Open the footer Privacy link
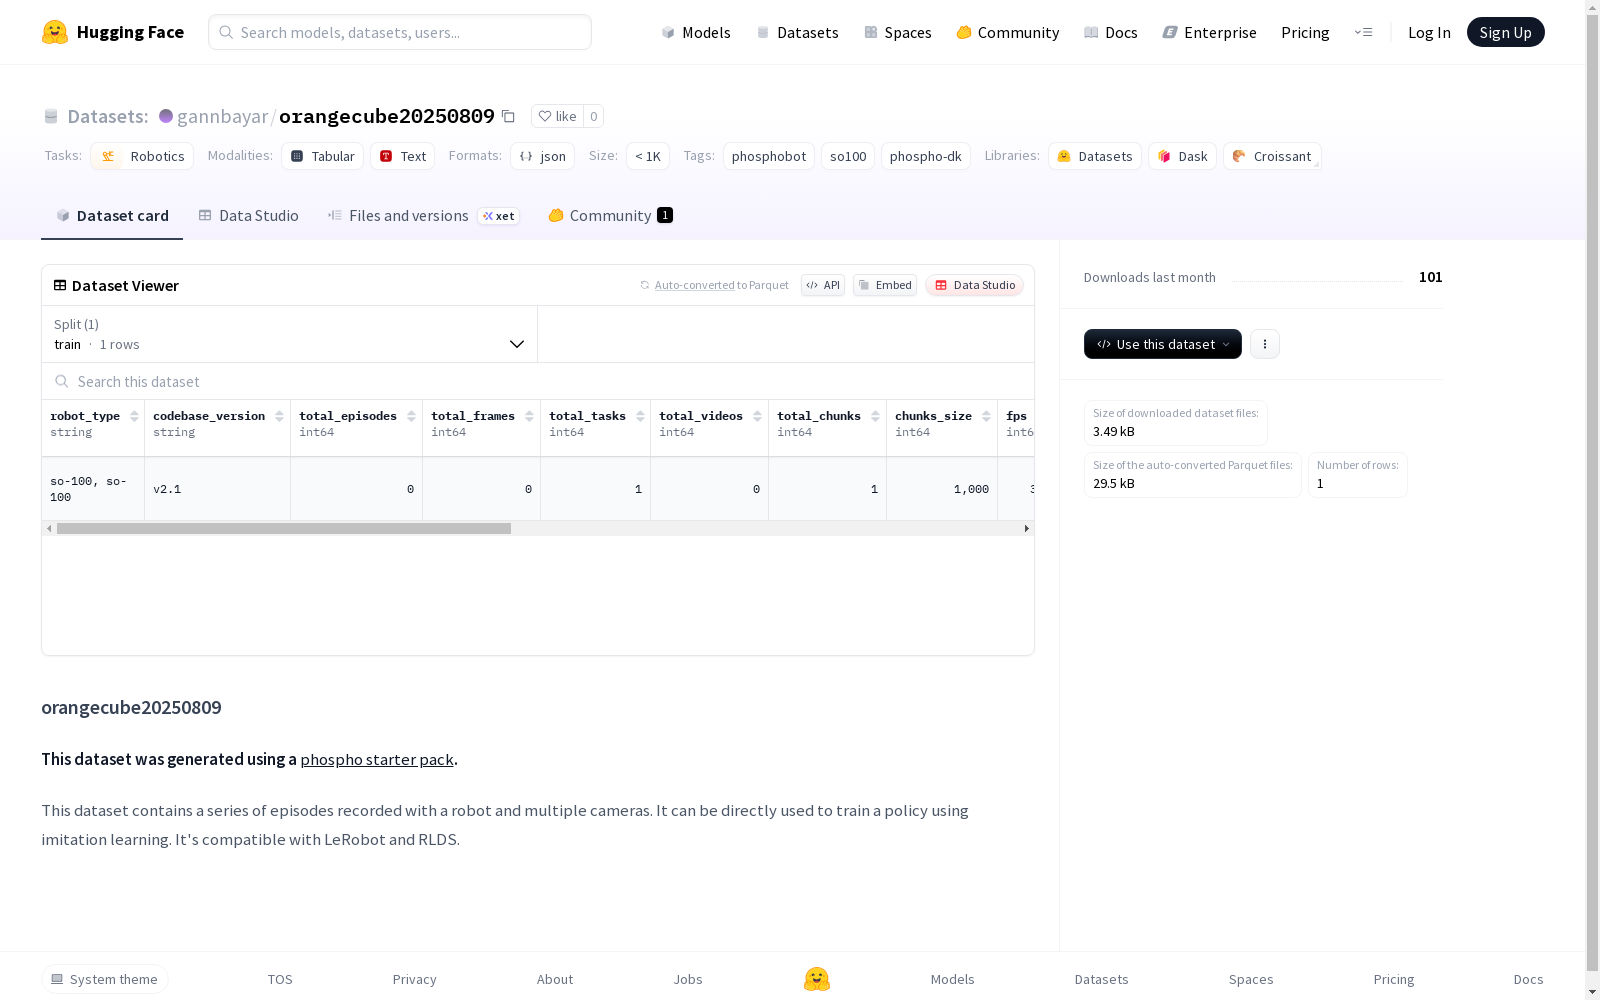The height and width of the screenshot is (1000, 1600). (x=415, y=979)
